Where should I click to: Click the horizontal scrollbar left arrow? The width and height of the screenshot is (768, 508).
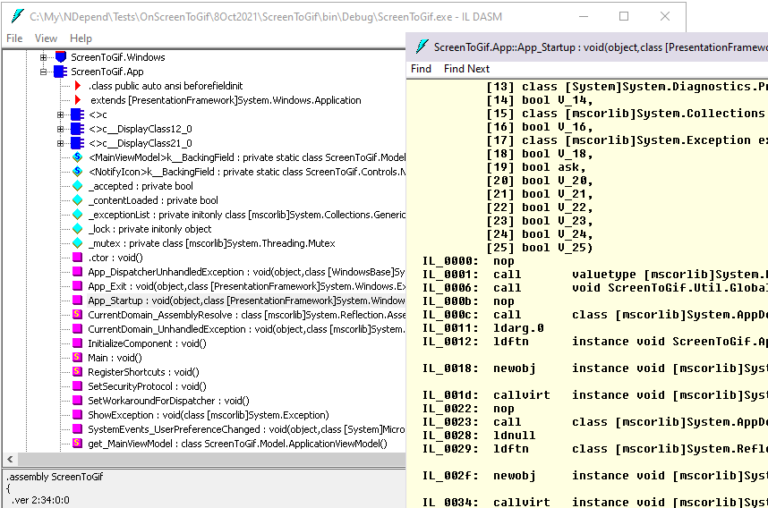click(10, 460)
